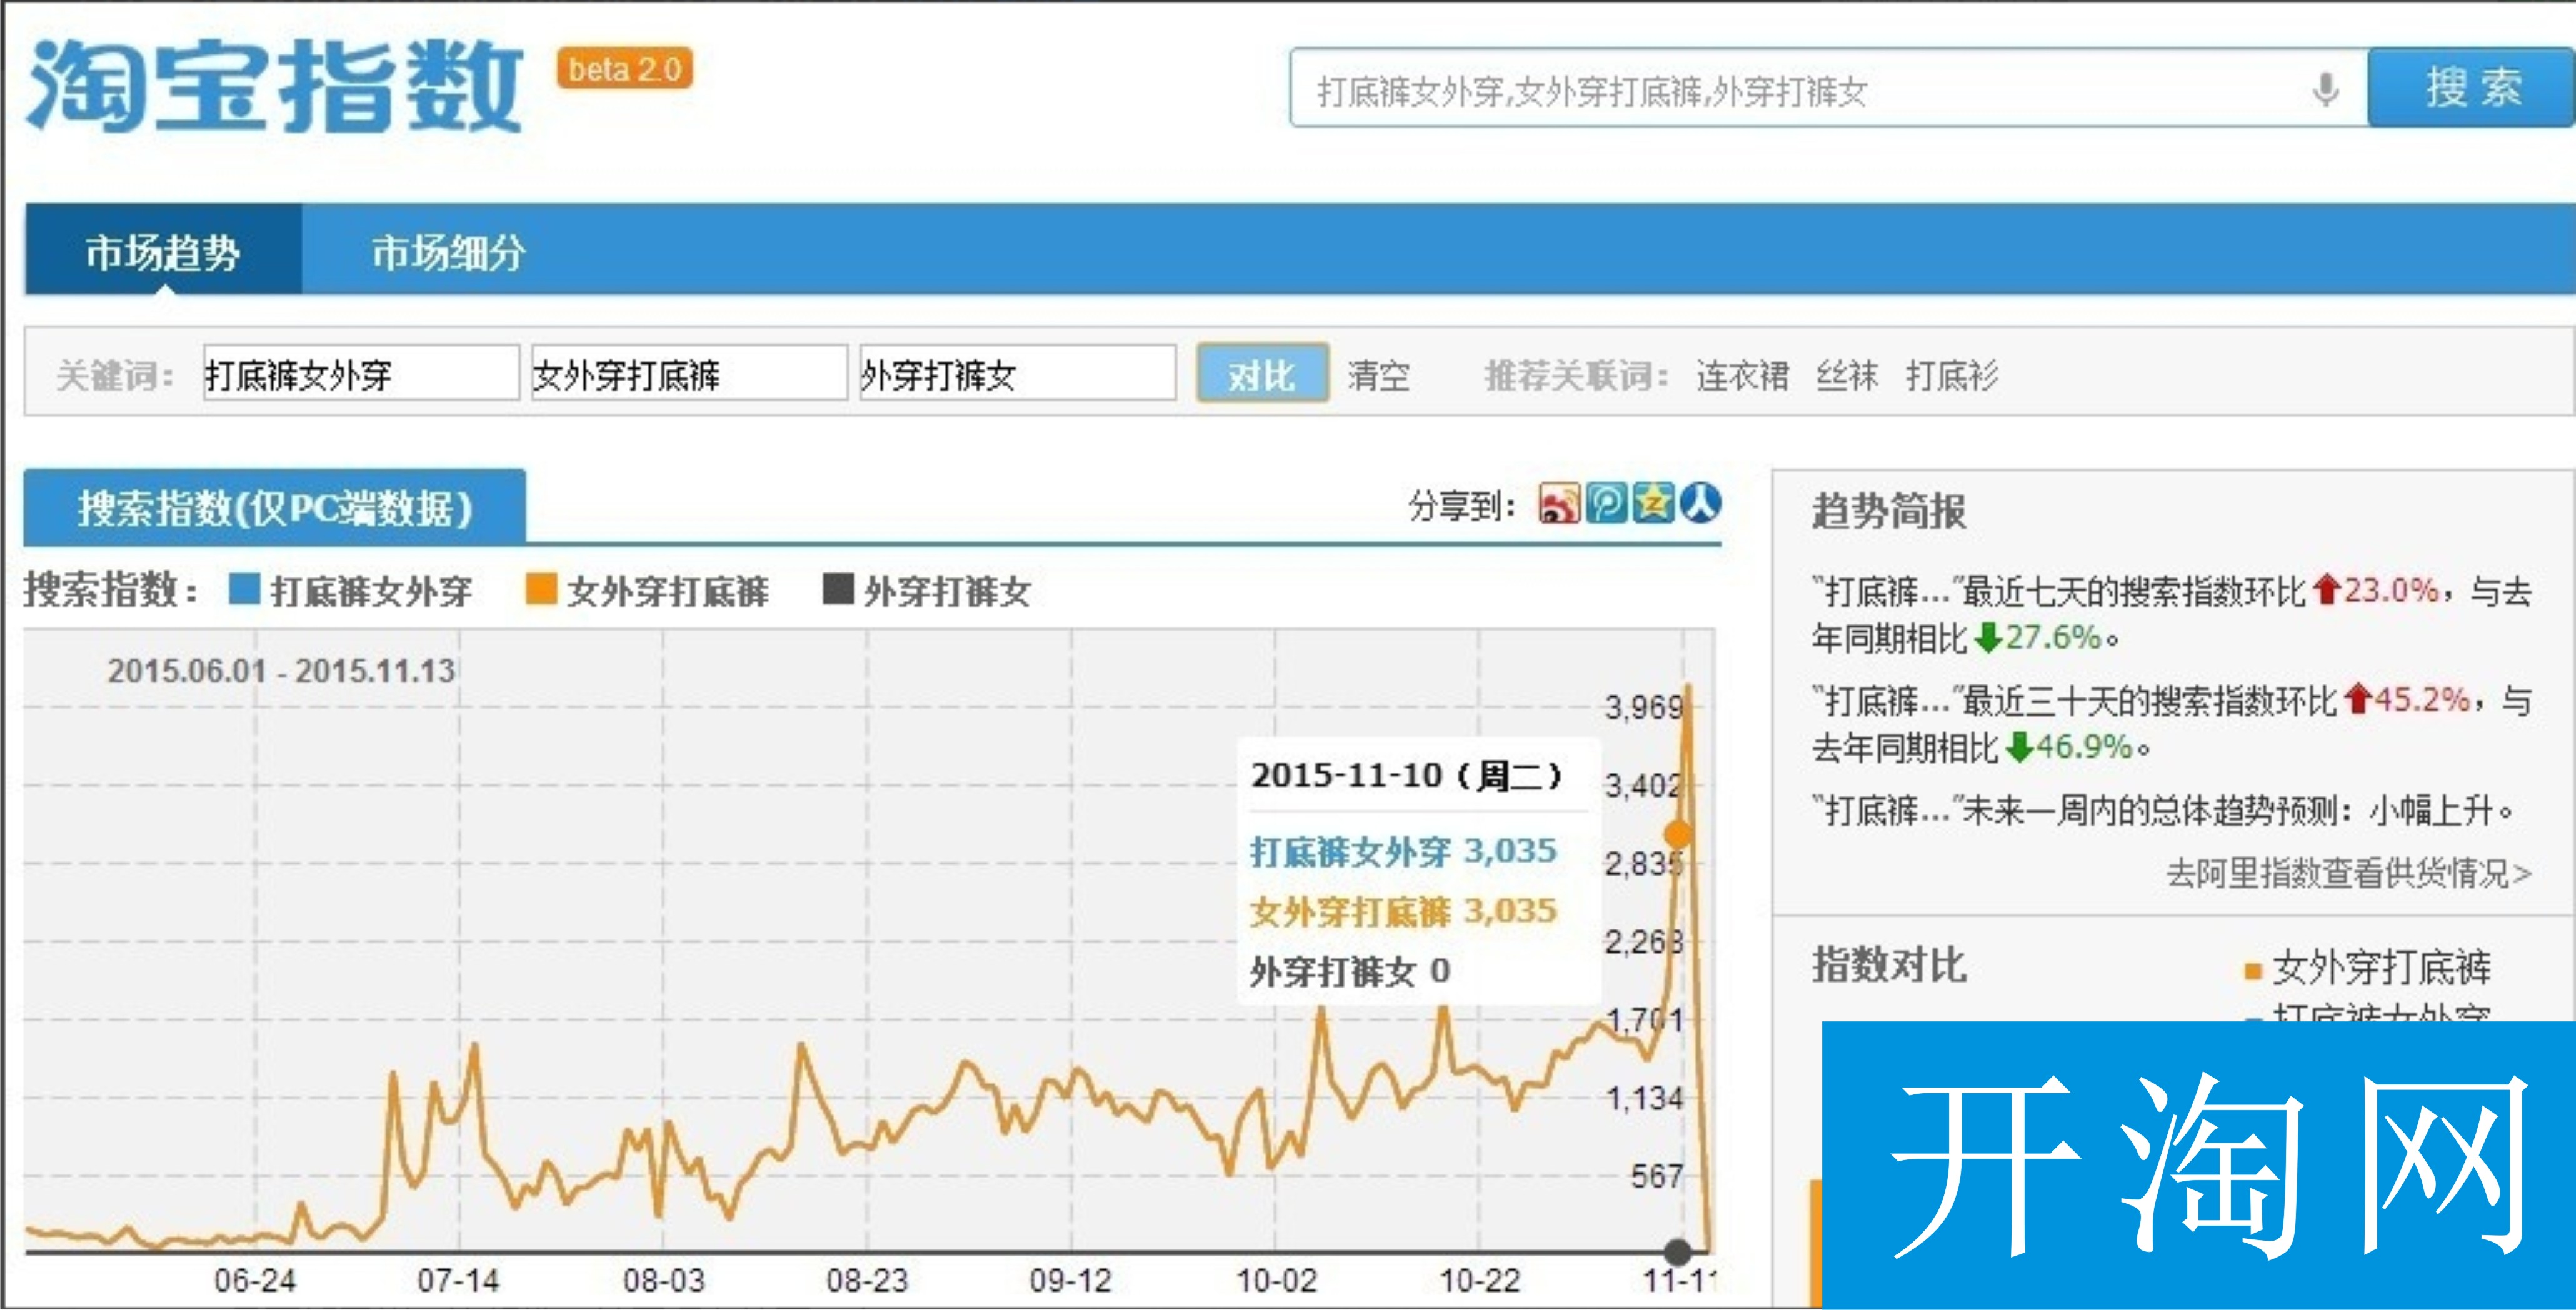Click the microphone voice search icon
The image size is (2576, 1310).
[x=2326, y=90]
